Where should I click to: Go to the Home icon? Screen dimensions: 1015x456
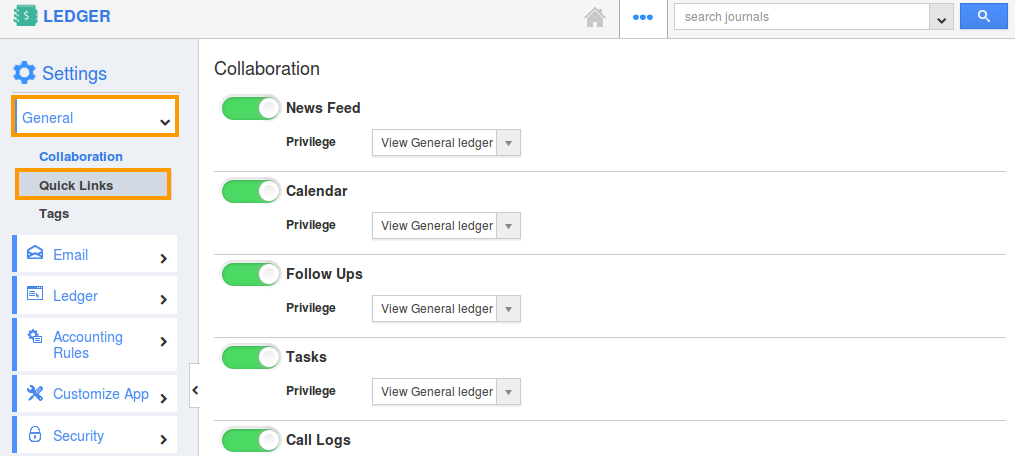[595, 17]
